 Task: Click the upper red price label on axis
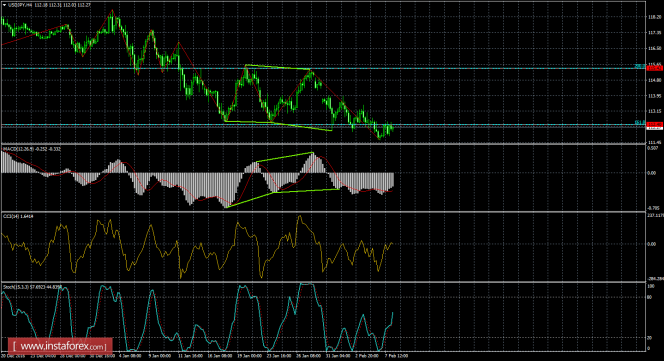(654, 68)
